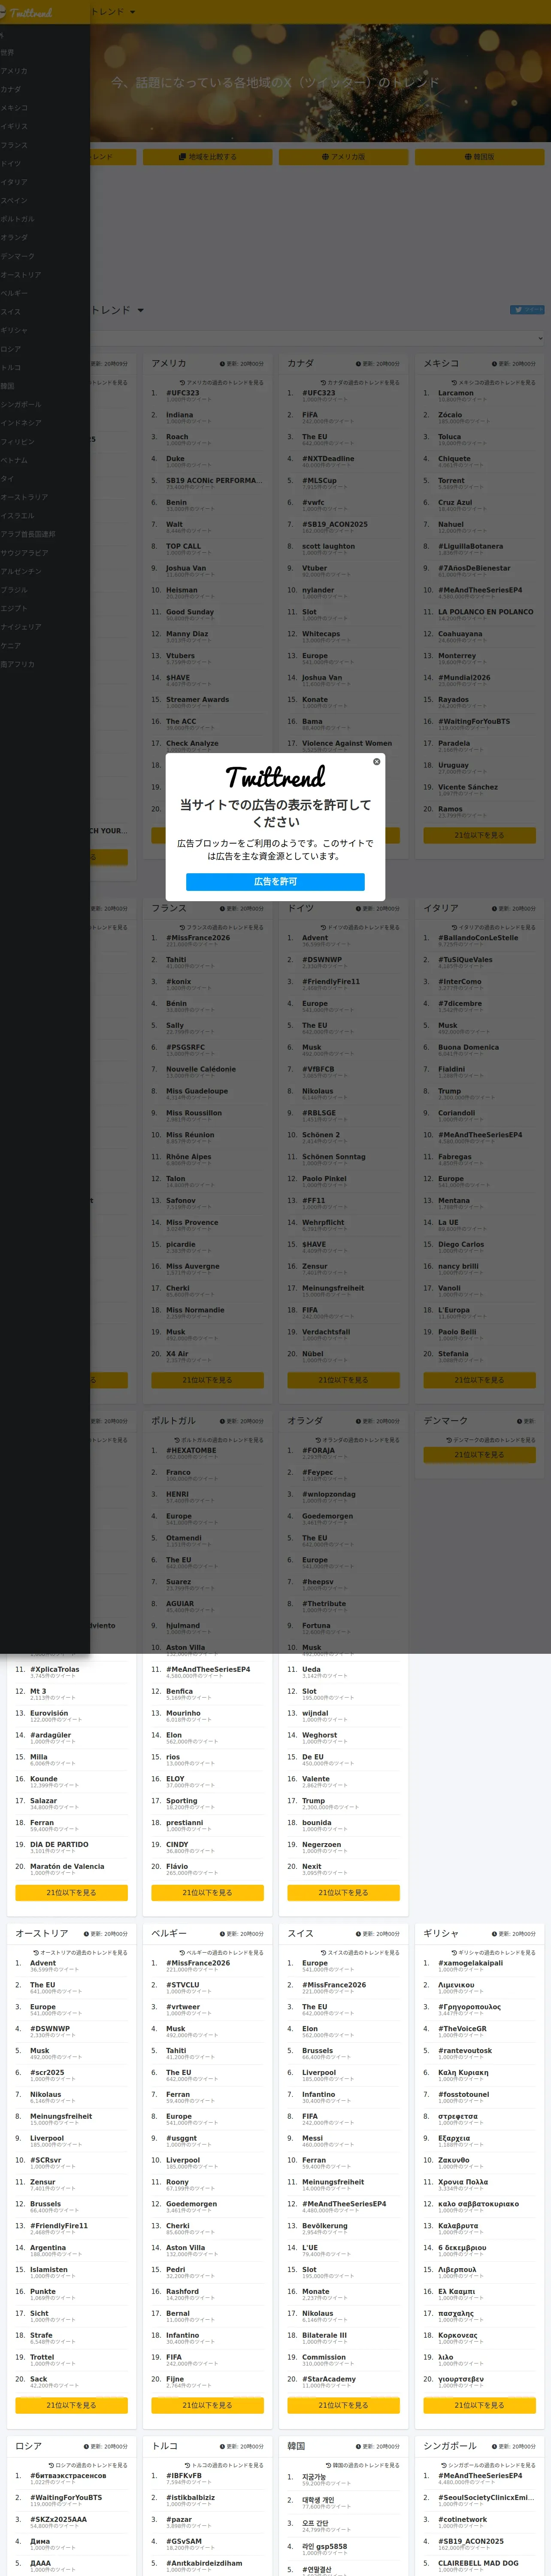Click the Twittrend logo in the top bar
The height and width of the screenshot is (2576, 551).
click(x=28, y=13)
